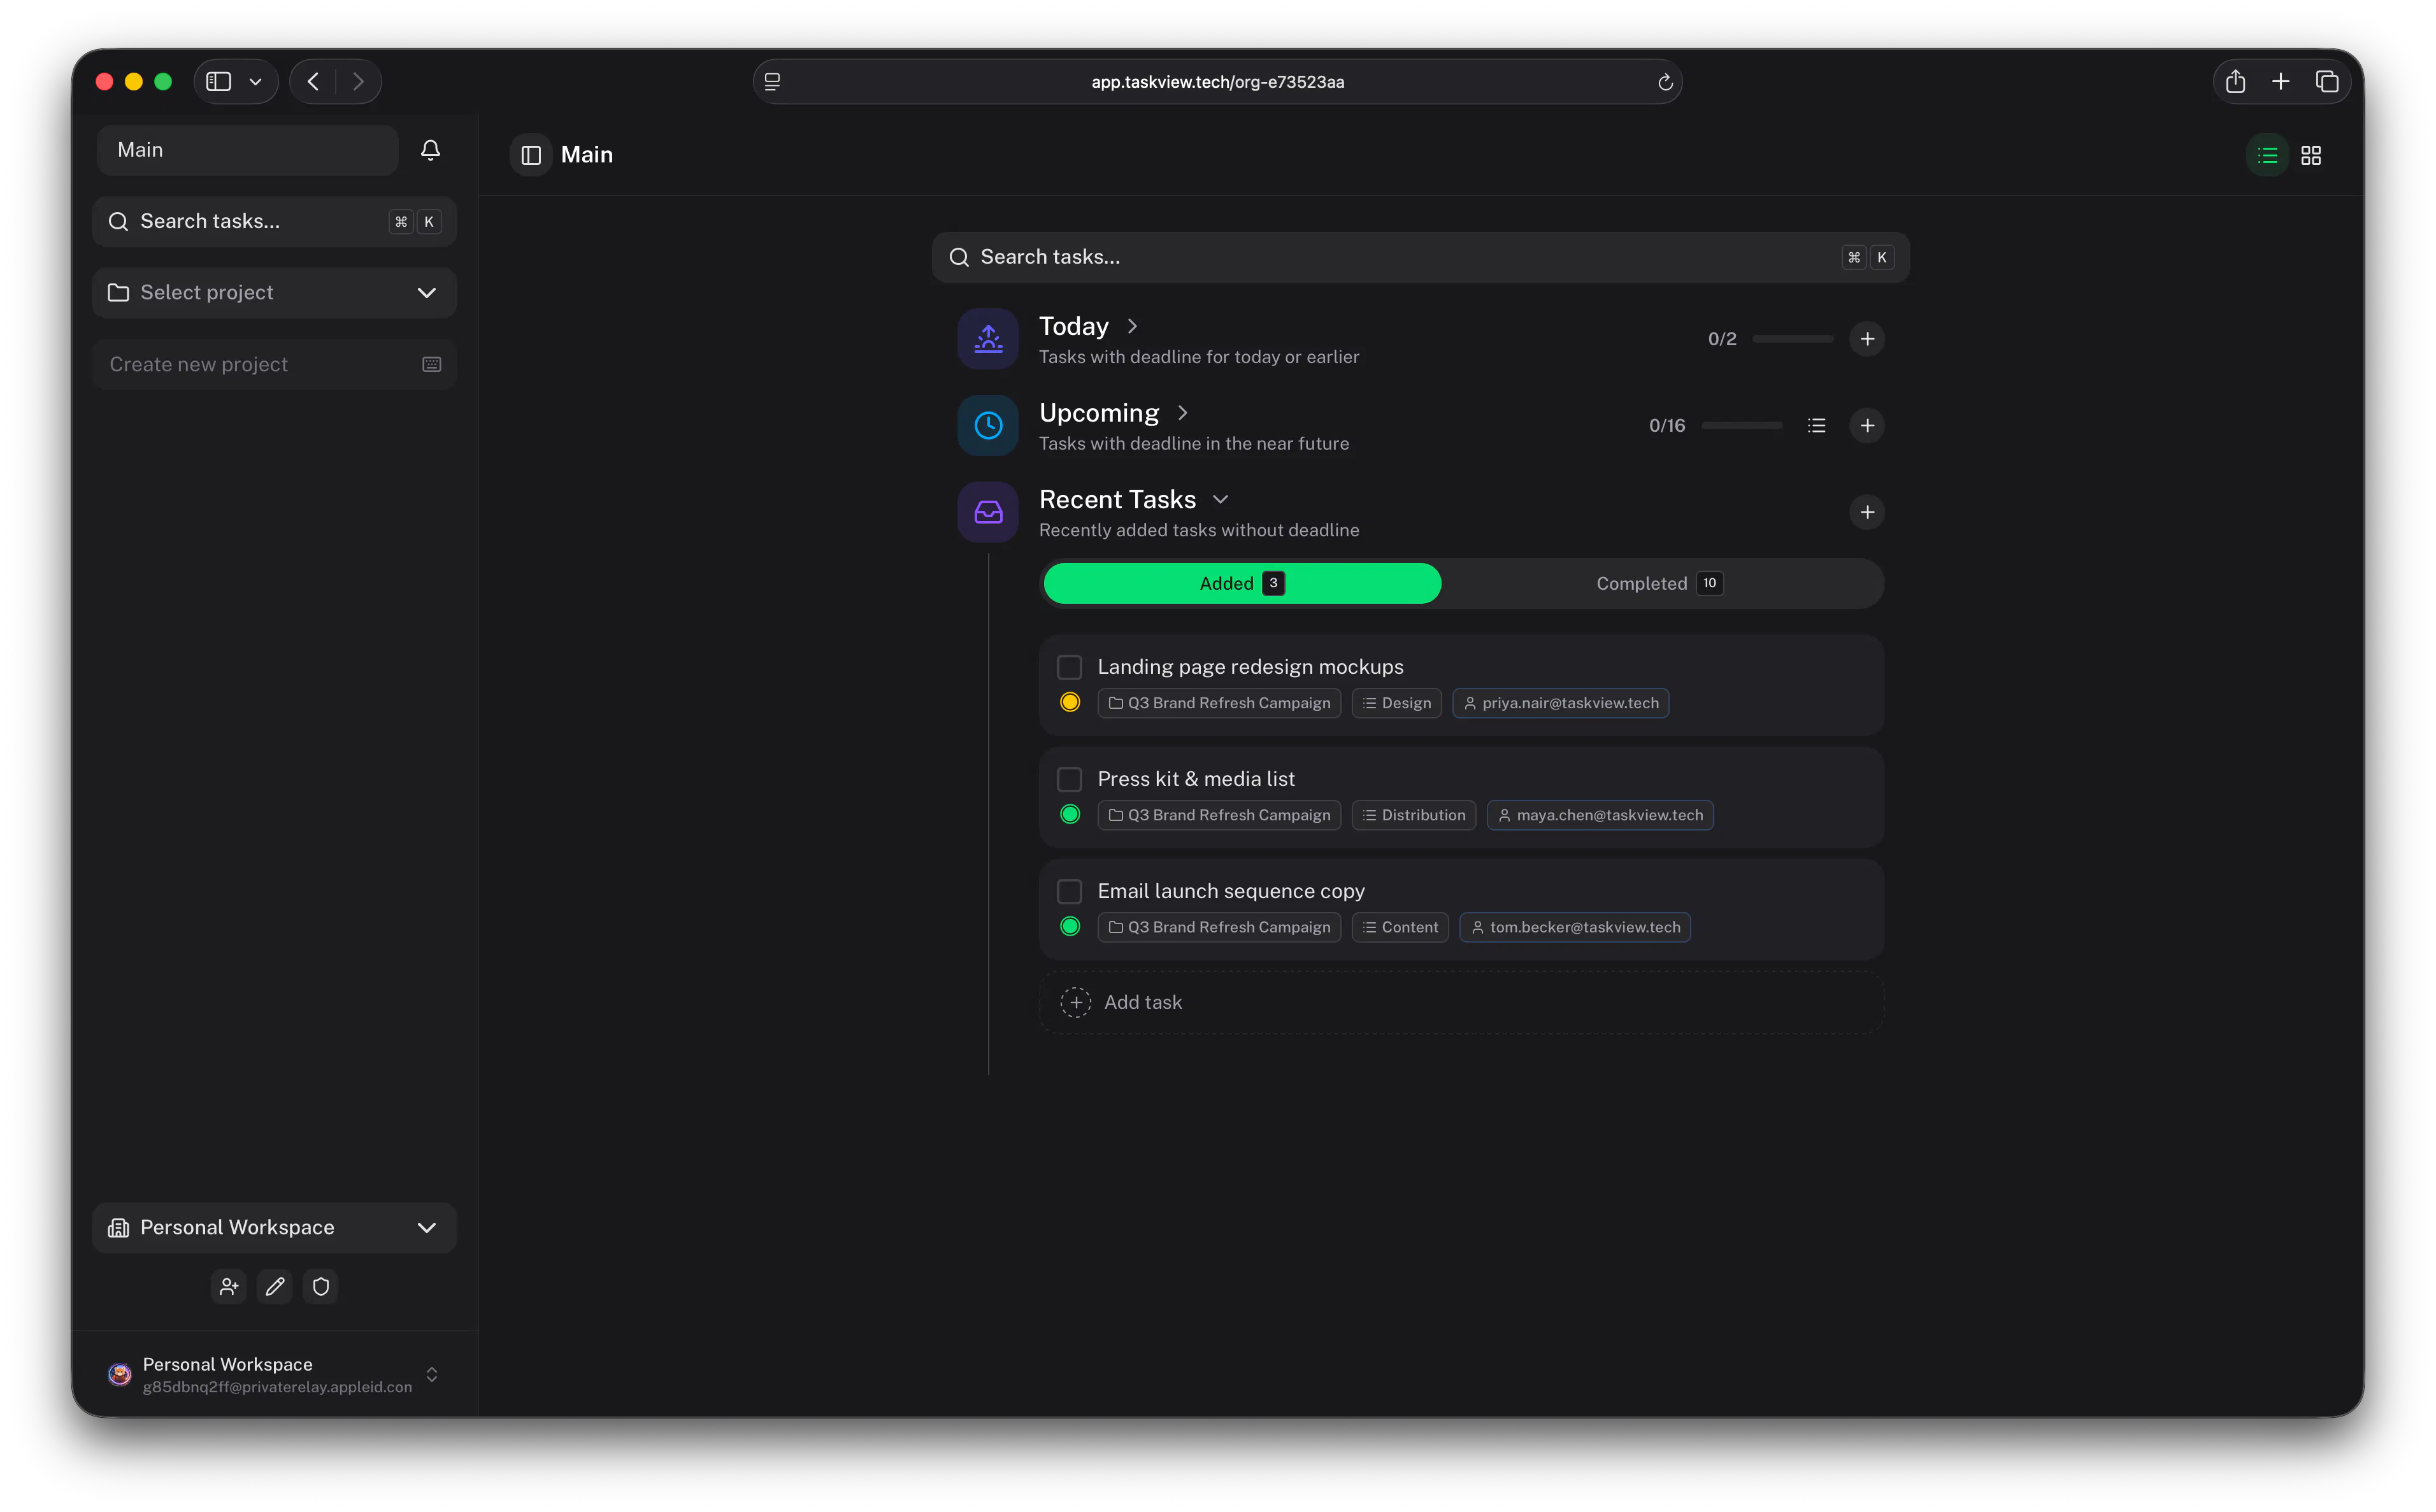Open Q3 Brand Refresh Campaign tag on Press kit task
Image resolution: width=2436 pixels, height=1512 pixels.
point(1219,815)
